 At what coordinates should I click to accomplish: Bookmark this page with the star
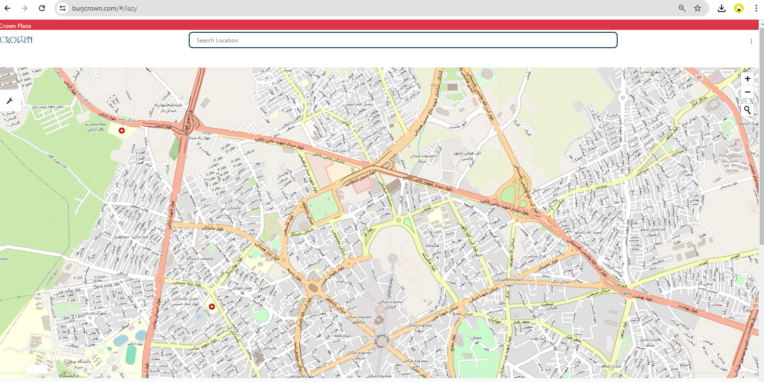click(698, 8)
